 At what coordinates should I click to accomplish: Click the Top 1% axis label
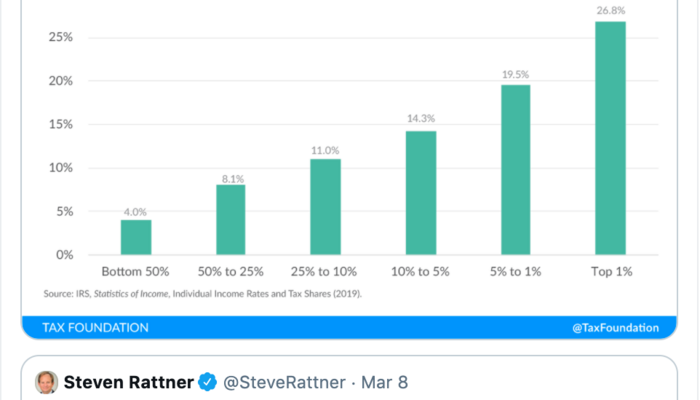tap(610, 272)
